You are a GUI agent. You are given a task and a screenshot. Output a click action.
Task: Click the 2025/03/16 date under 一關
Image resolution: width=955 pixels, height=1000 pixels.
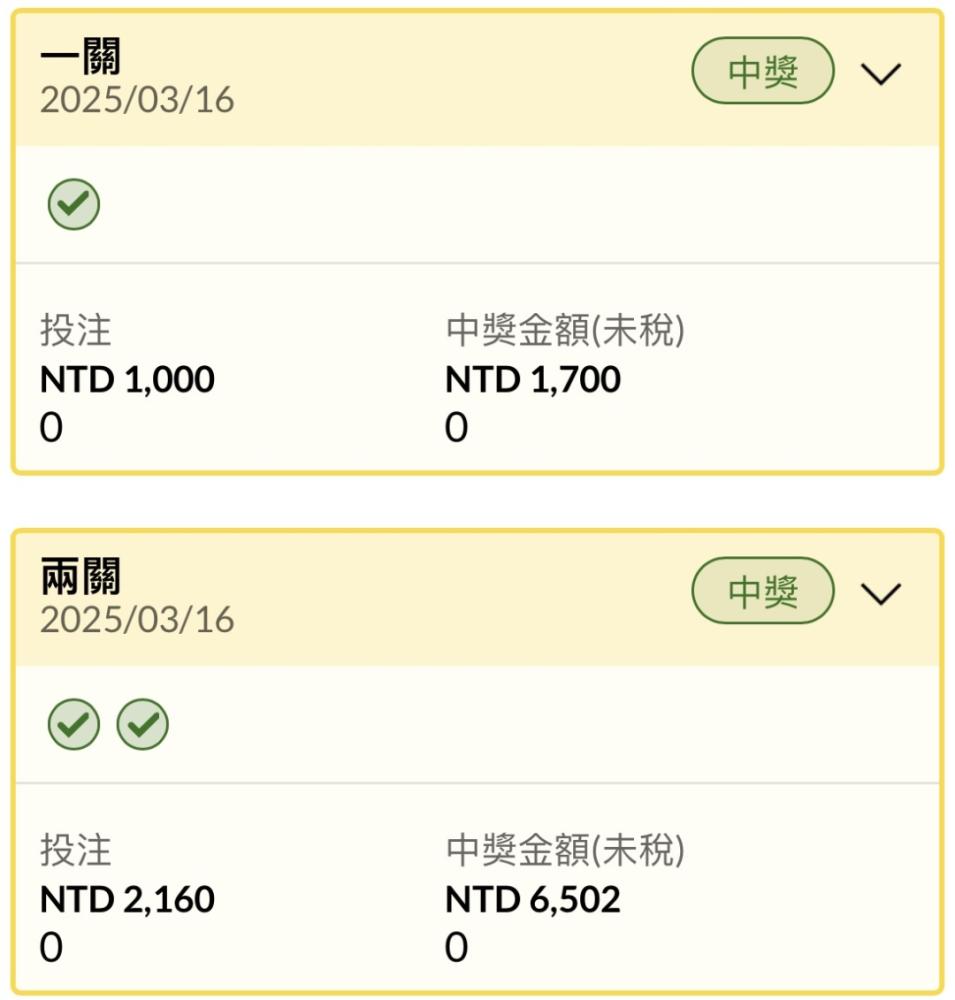tap(137, 100)
